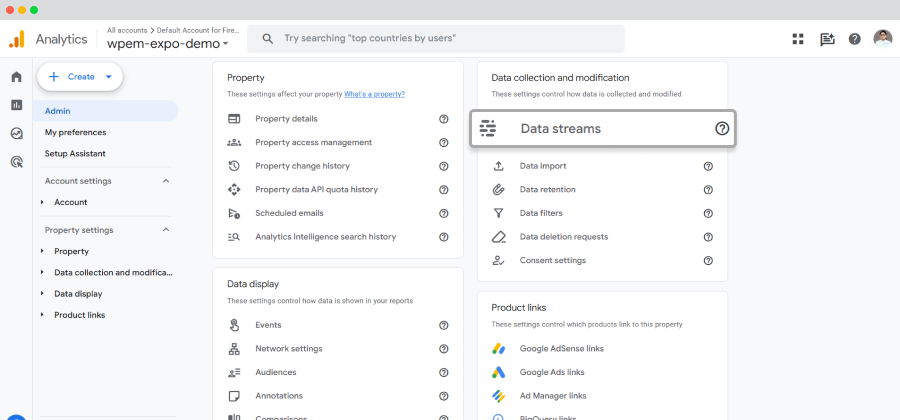This screenshot has height=420, width=900.
Task: Click the help icon beside Data filters
Action: [708, 213]
